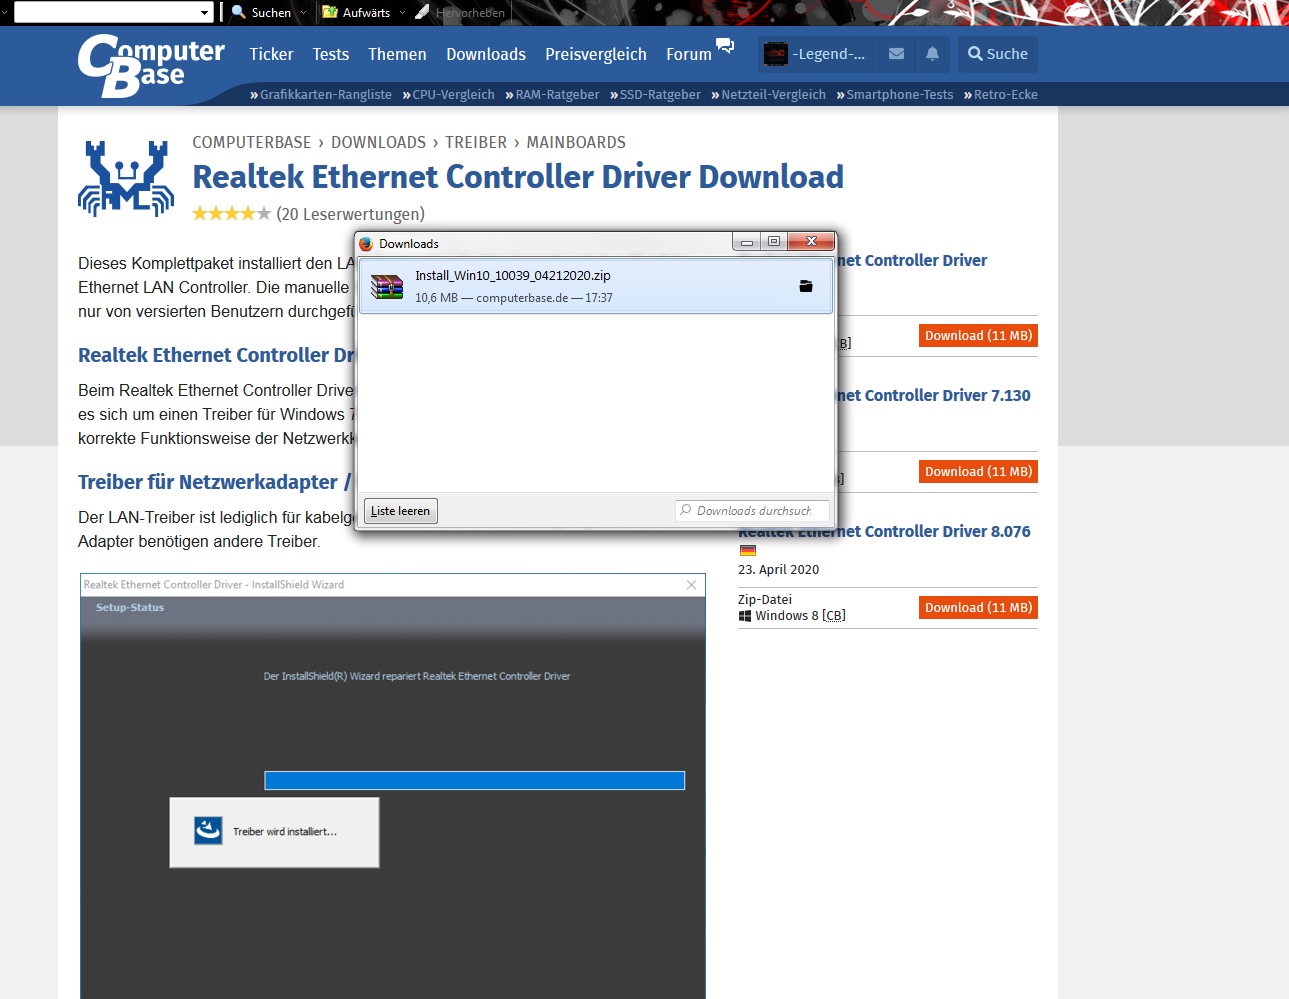The height and width of the screenshot is (999, 1289).
Task: Select the Install_Win10_10039_04212020.zip download entry
Action: tap(595, 286)
